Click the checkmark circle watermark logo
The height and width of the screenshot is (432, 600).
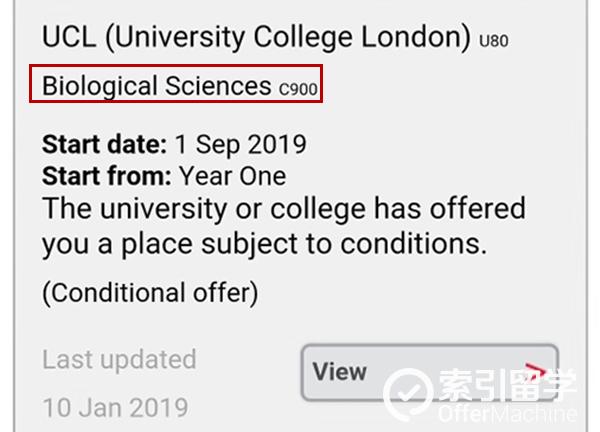[408, 394]
